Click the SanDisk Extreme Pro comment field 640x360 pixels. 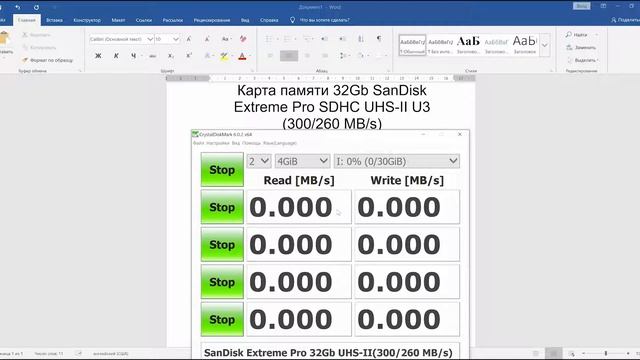[330, 352]
